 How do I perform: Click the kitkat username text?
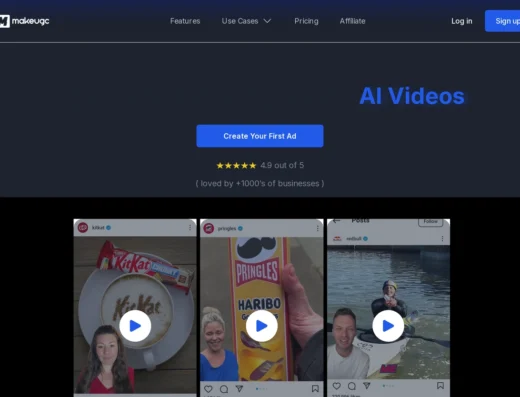click(x=98, y=227)
